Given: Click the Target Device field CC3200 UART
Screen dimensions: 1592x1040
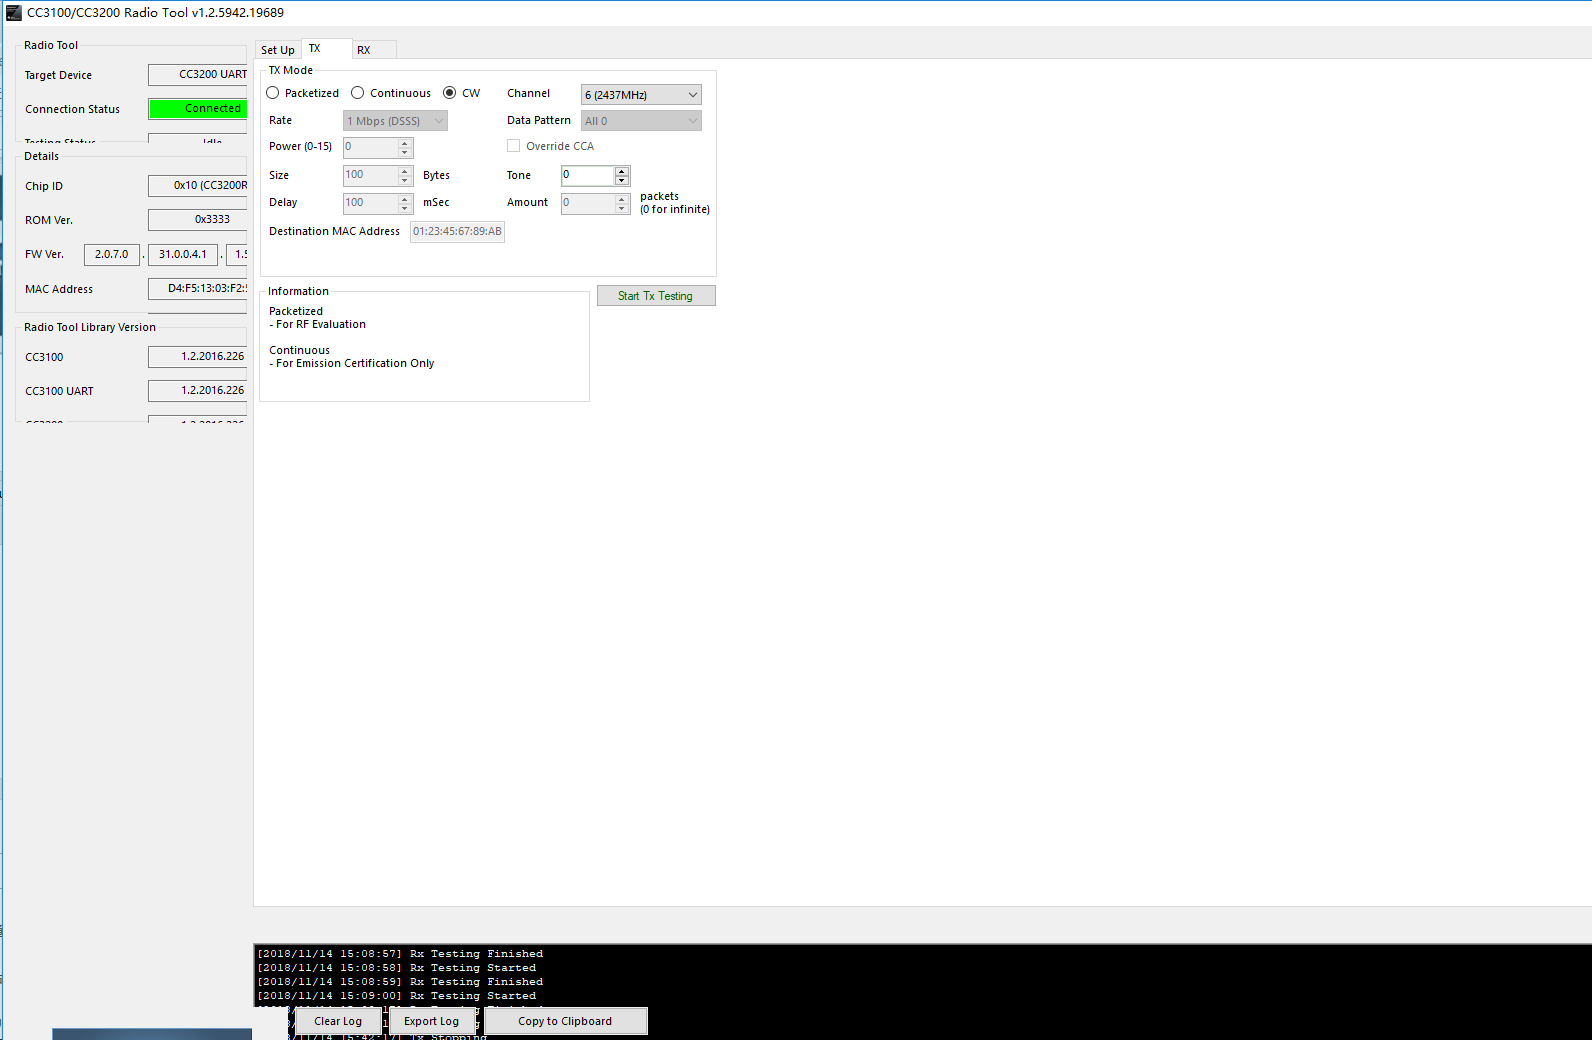Looking at the screenshot, I should coord(198,75).
